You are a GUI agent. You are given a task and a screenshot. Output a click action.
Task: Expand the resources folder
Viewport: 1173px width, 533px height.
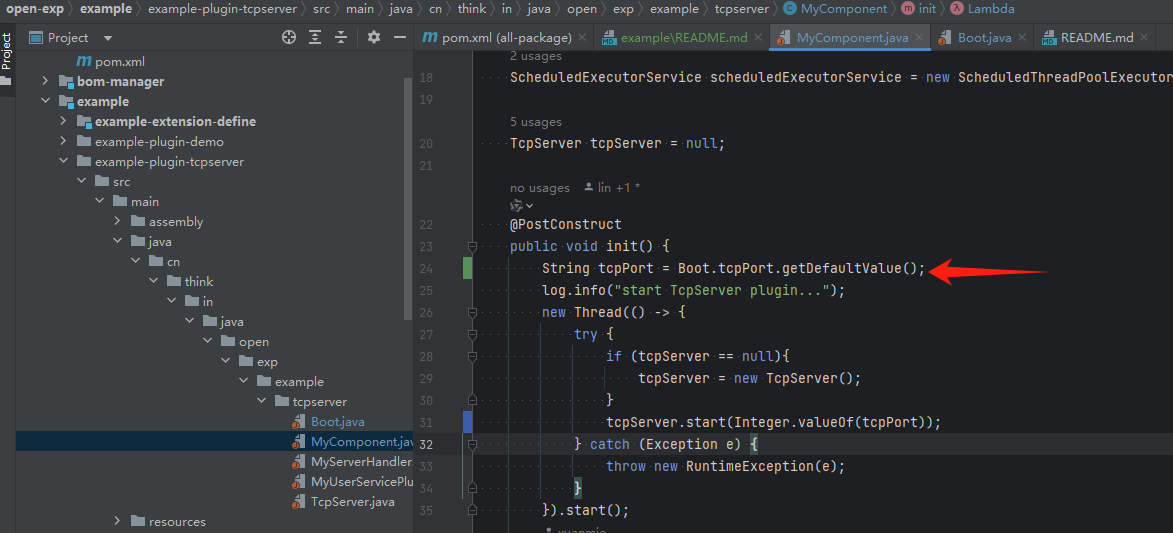coord(117,522)
